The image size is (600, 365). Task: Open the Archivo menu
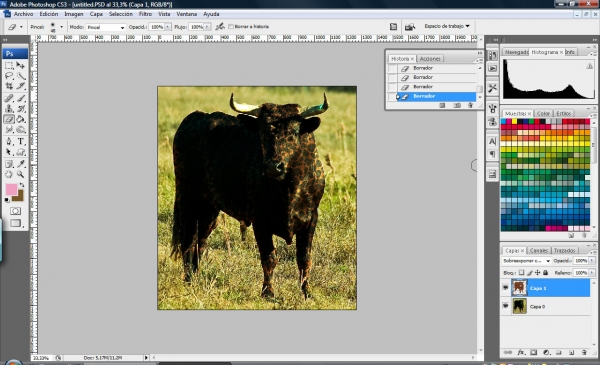point(23,14)
